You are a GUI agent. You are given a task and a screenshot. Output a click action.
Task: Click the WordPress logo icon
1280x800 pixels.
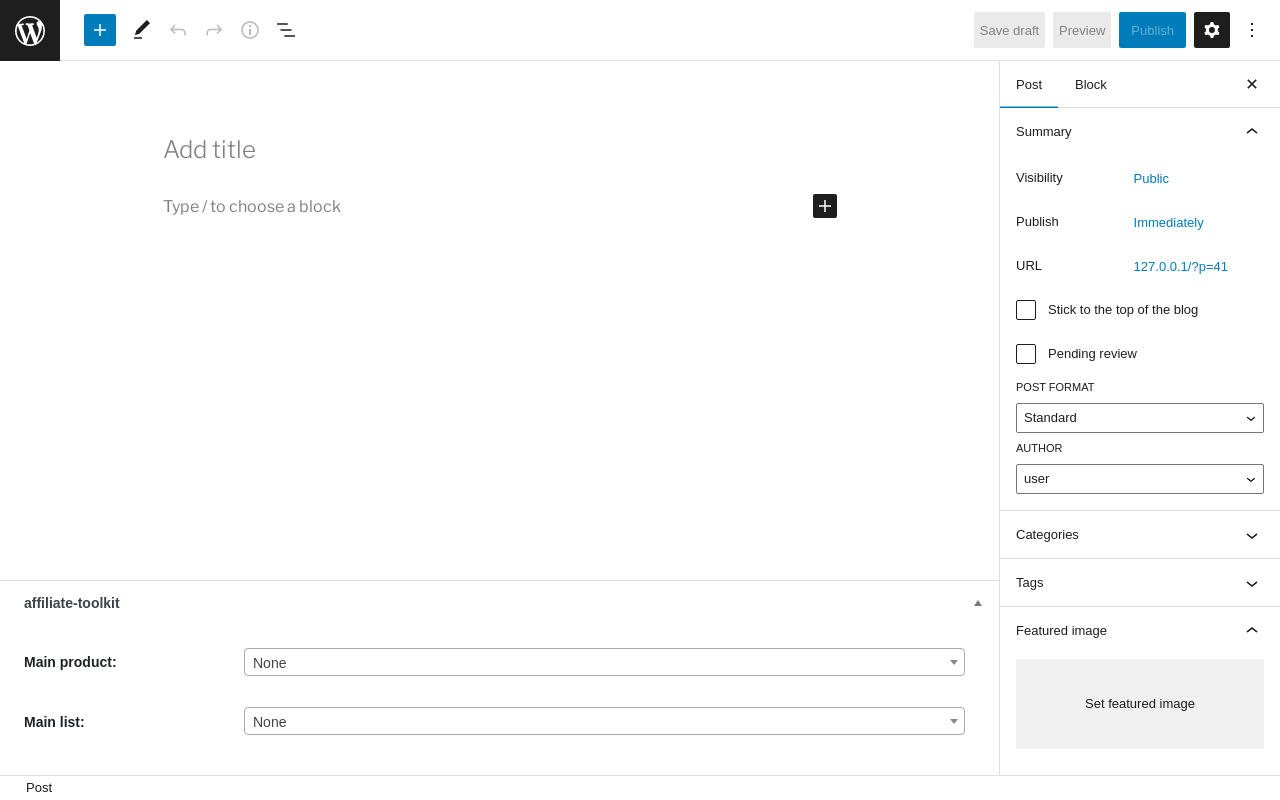(30, 30)
